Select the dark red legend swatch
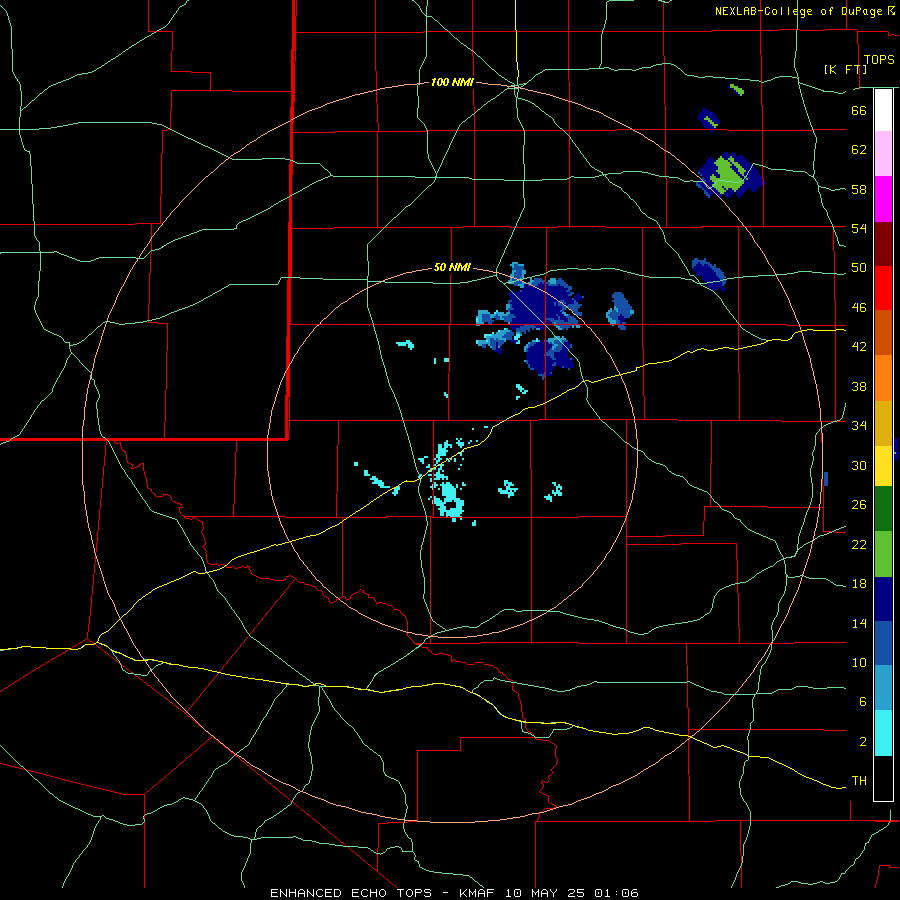 pyautogui.click(x=883, y=244)
